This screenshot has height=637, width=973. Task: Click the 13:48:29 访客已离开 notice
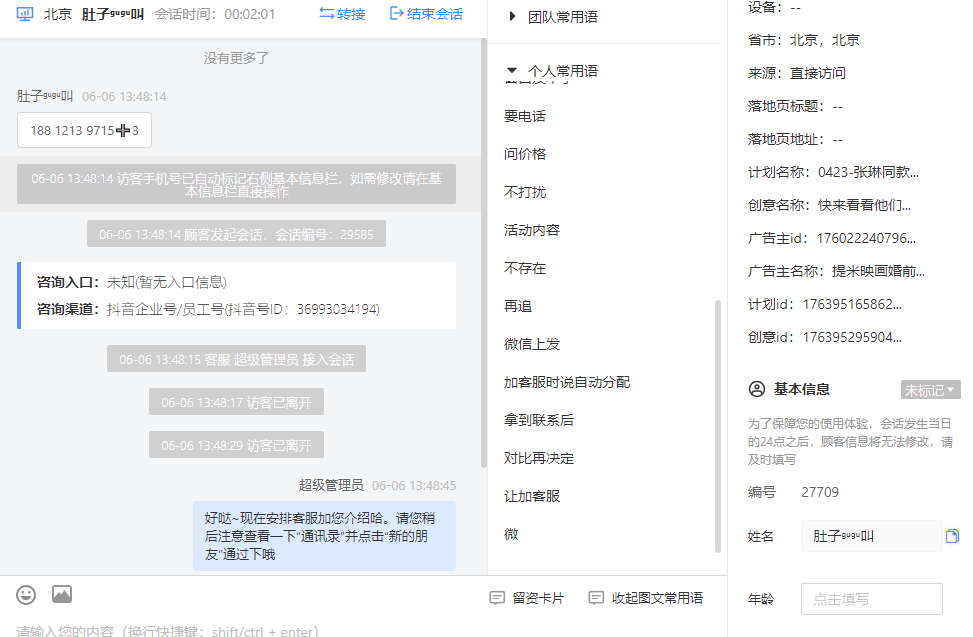click(x=236, y=445)
